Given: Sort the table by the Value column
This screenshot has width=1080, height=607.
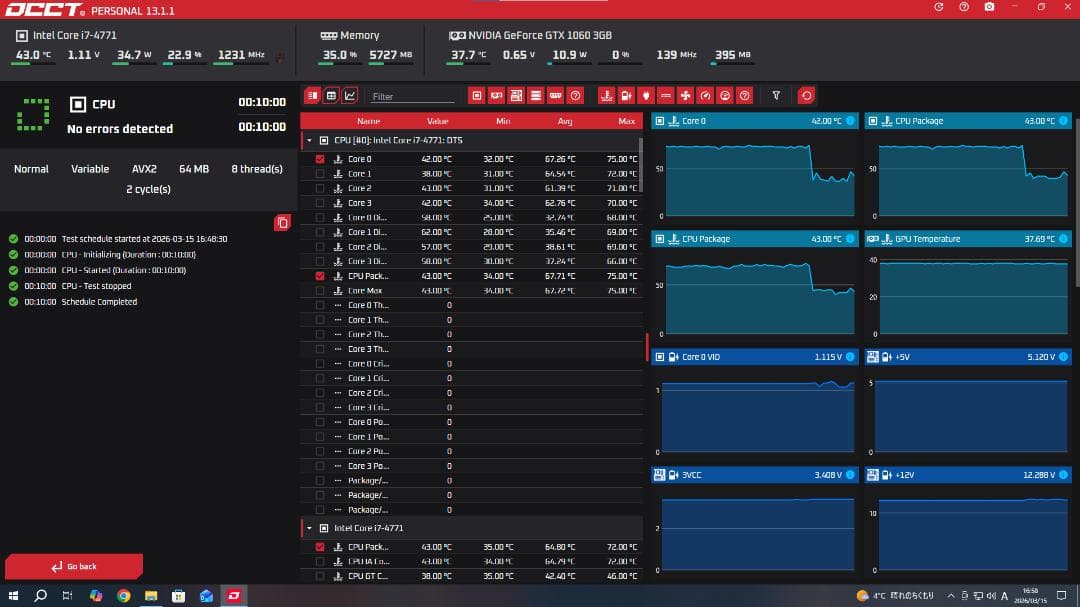Looking at the screenshot, I should tap(437, 121).
